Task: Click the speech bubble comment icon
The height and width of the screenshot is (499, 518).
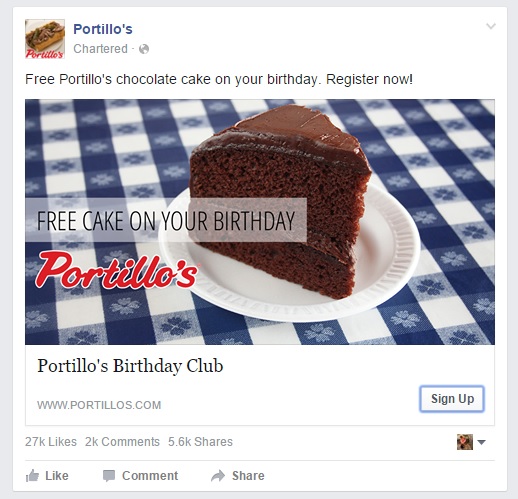Action: click(x=109, y=476)
